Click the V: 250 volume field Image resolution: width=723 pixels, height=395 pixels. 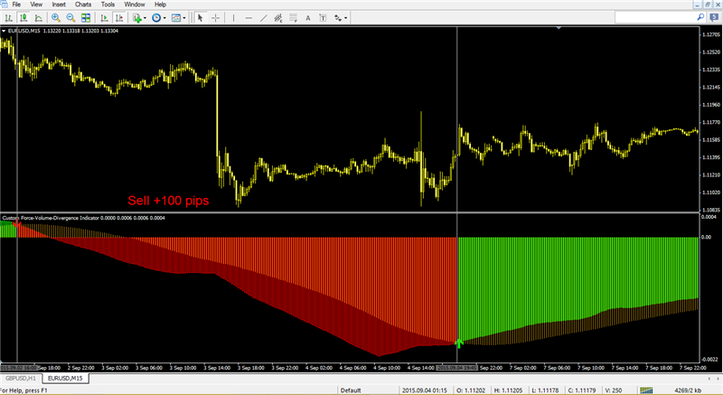click(614, 390)
